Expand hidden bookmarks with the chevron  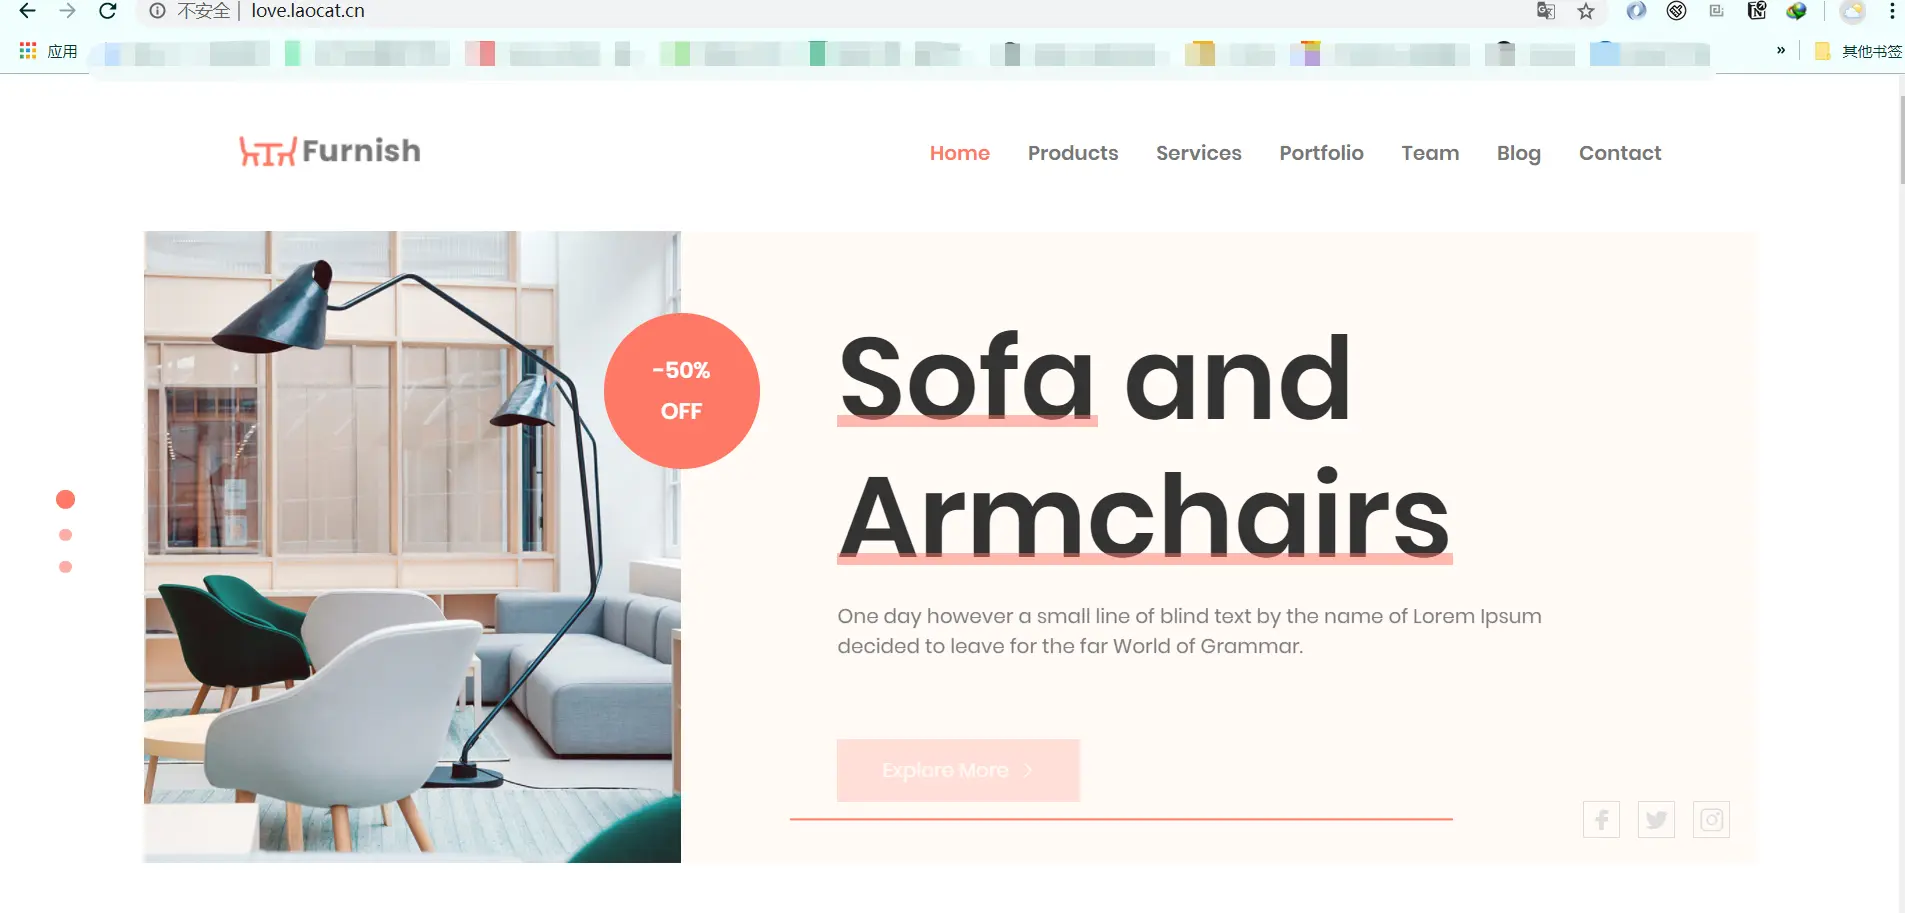(x=1781, y=50)
